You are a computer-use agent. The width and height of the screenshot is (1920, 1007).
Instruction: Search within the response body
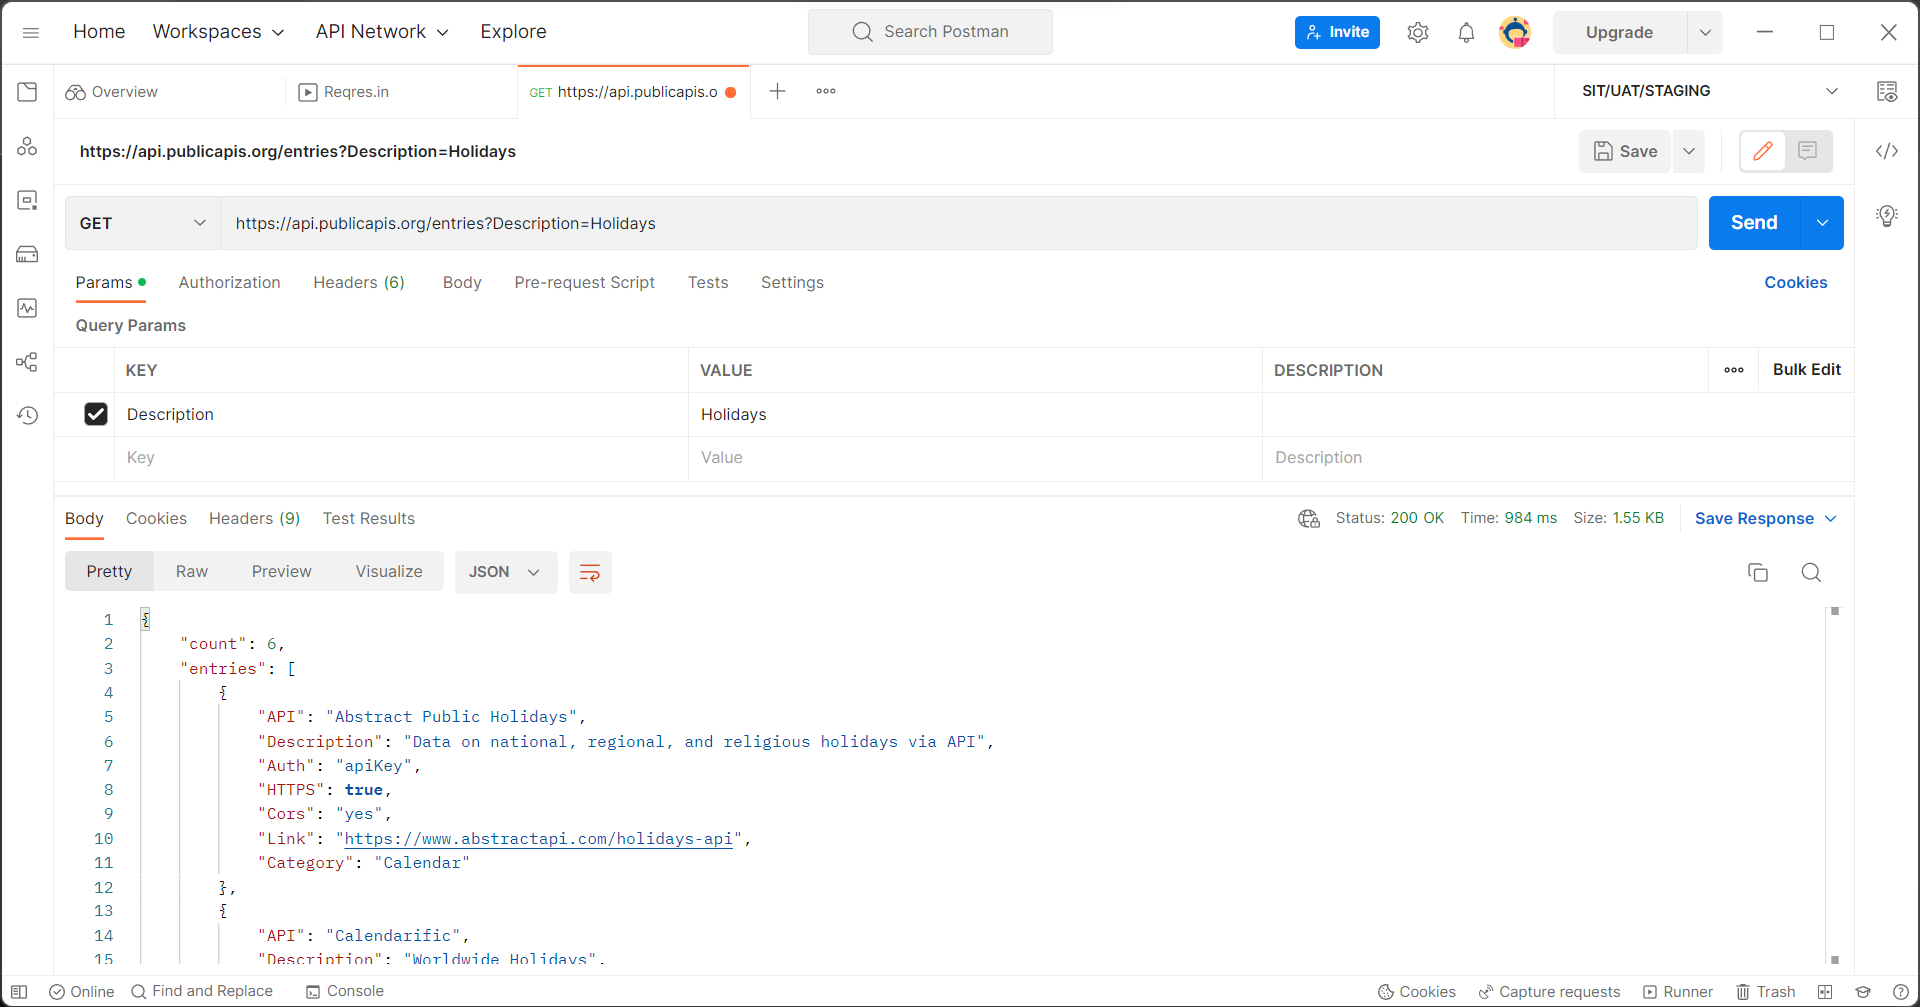1811,572
